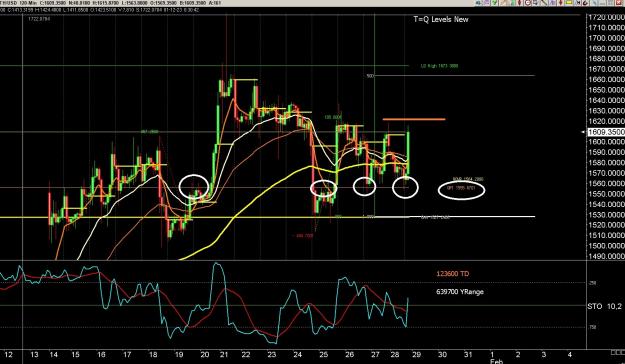625x364 pixels.
Task: Click the 1630.0000 price axis label
Action: pos(606,110)
